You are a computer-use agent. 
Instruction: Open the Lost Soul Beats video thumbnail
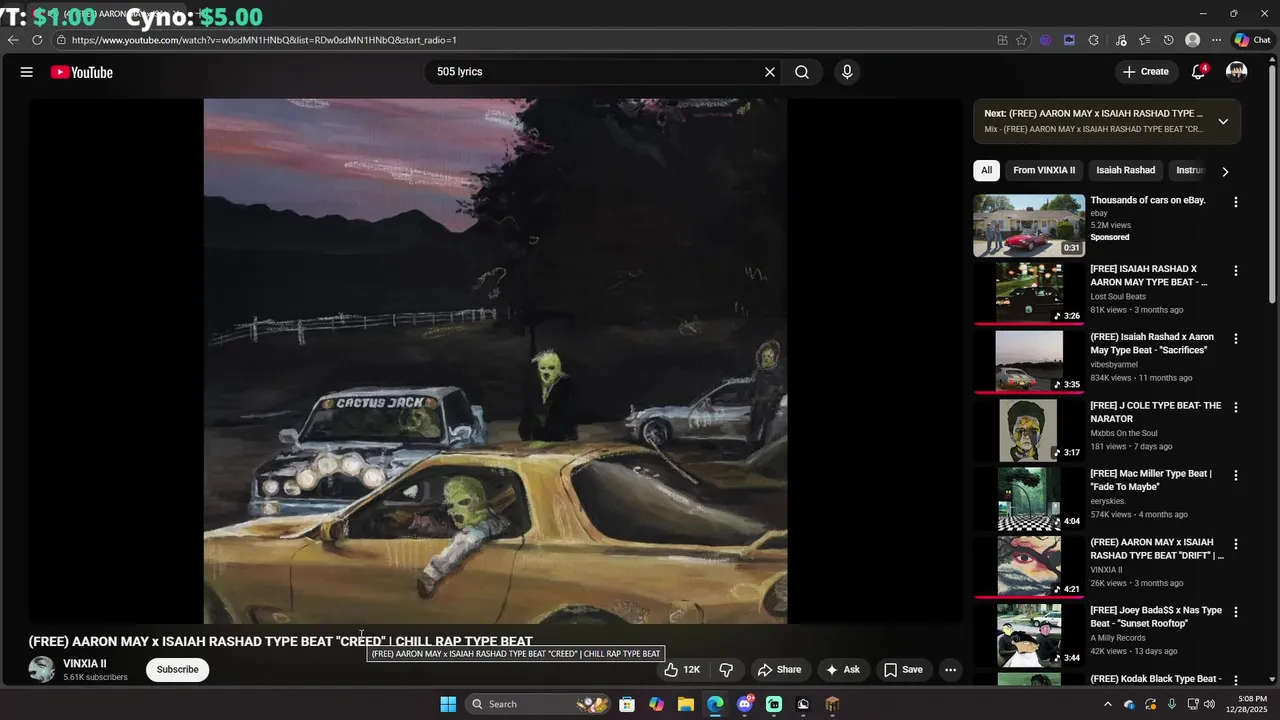coord(1029,294)
